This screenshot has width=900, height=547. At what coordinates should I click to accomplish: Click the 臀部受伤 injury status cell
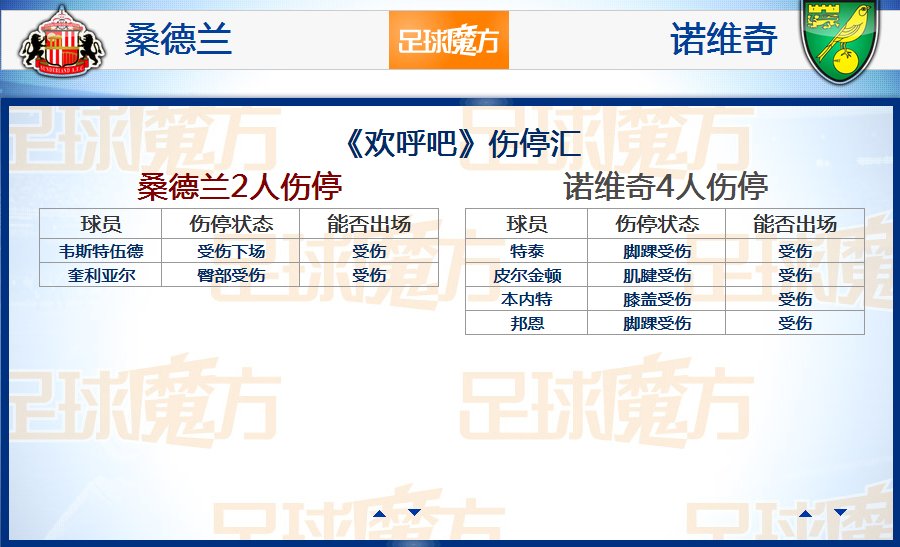(230, 275)
